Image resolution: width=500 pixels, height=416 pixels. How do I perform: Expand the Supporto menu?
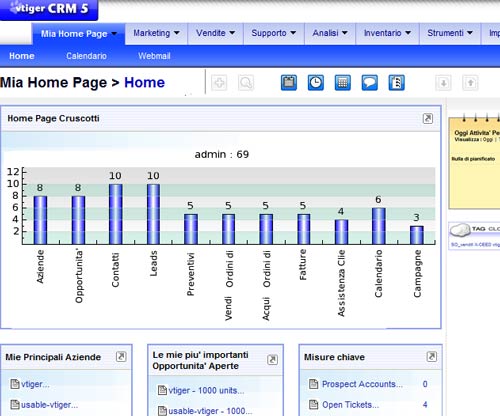click(274, 33)
